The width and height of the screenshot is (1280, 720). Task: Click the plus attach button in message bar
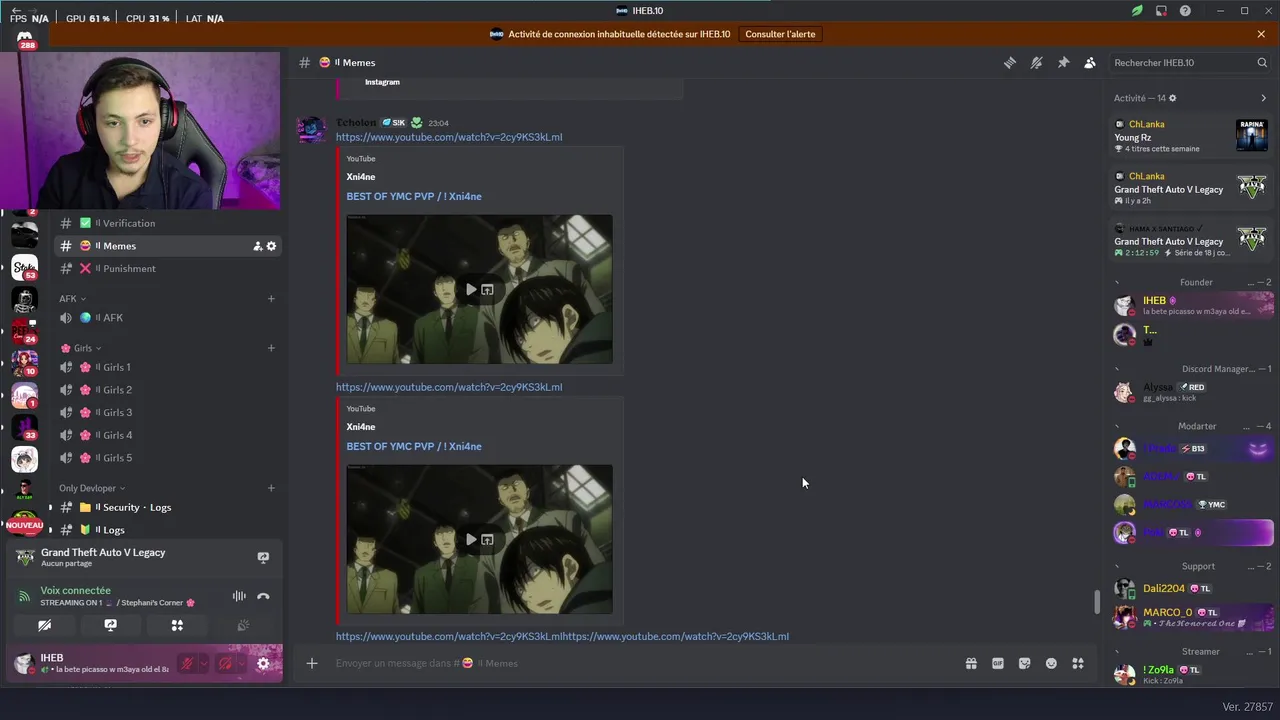312,663
